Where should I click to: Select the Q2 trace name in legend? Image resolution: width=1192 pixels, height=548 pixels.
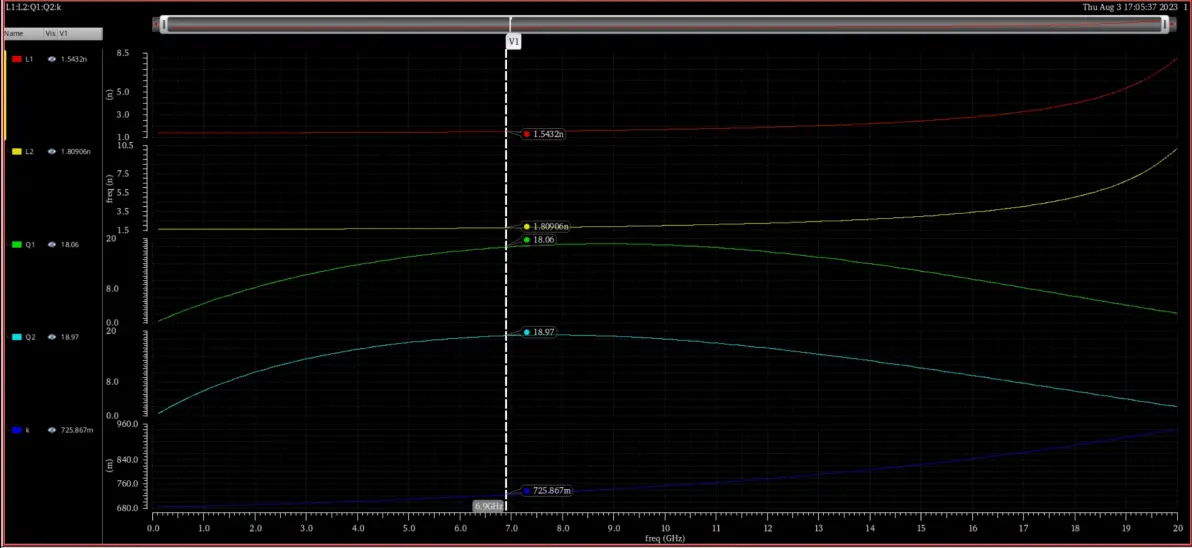tap(30, 337)
